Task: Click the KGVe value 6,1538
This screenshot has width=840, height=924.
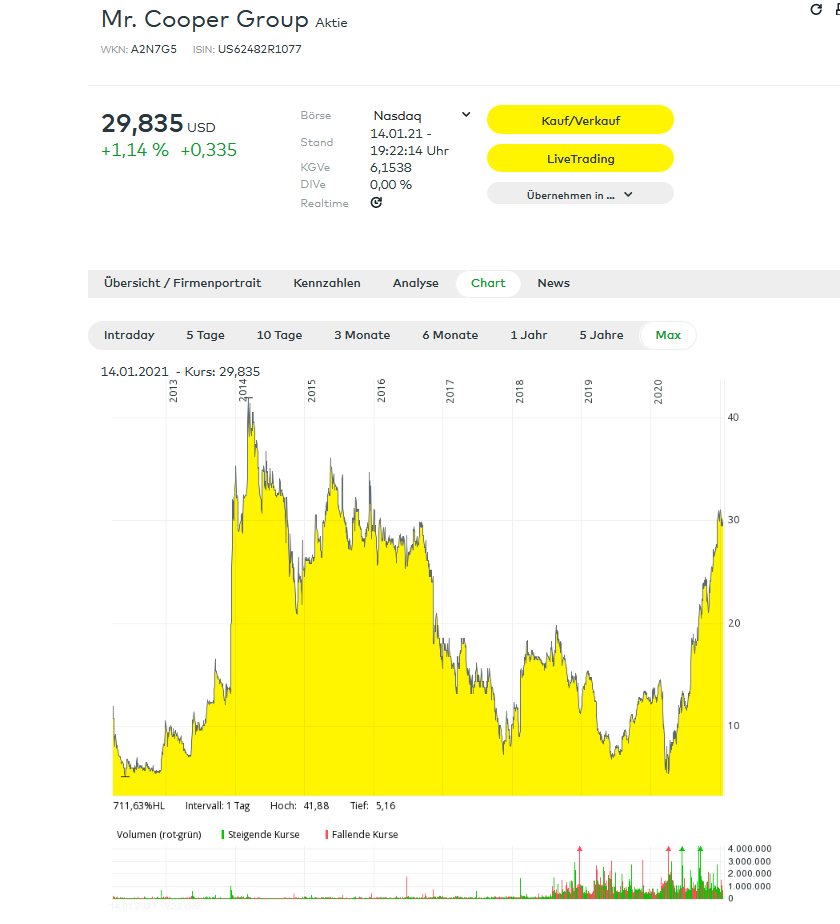Action: tap(391, 168)
